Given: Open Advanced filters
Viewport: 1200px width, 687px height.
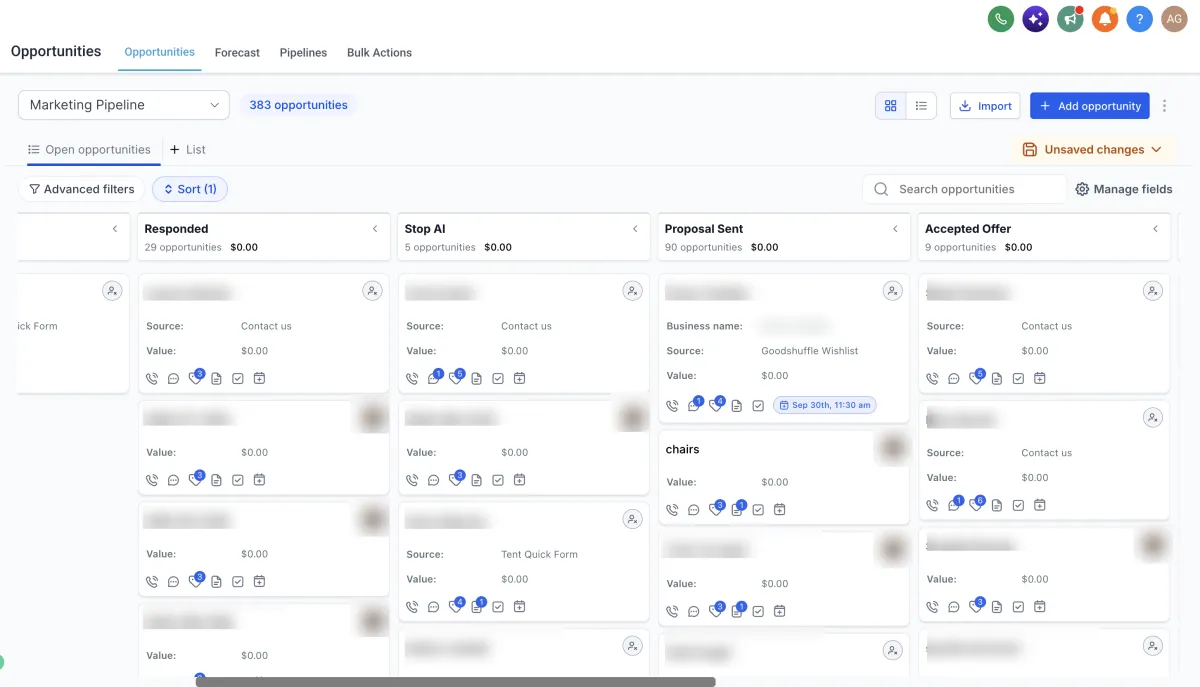Looking at the screenshot, I should pyautogui.click(x=81, y=189).
